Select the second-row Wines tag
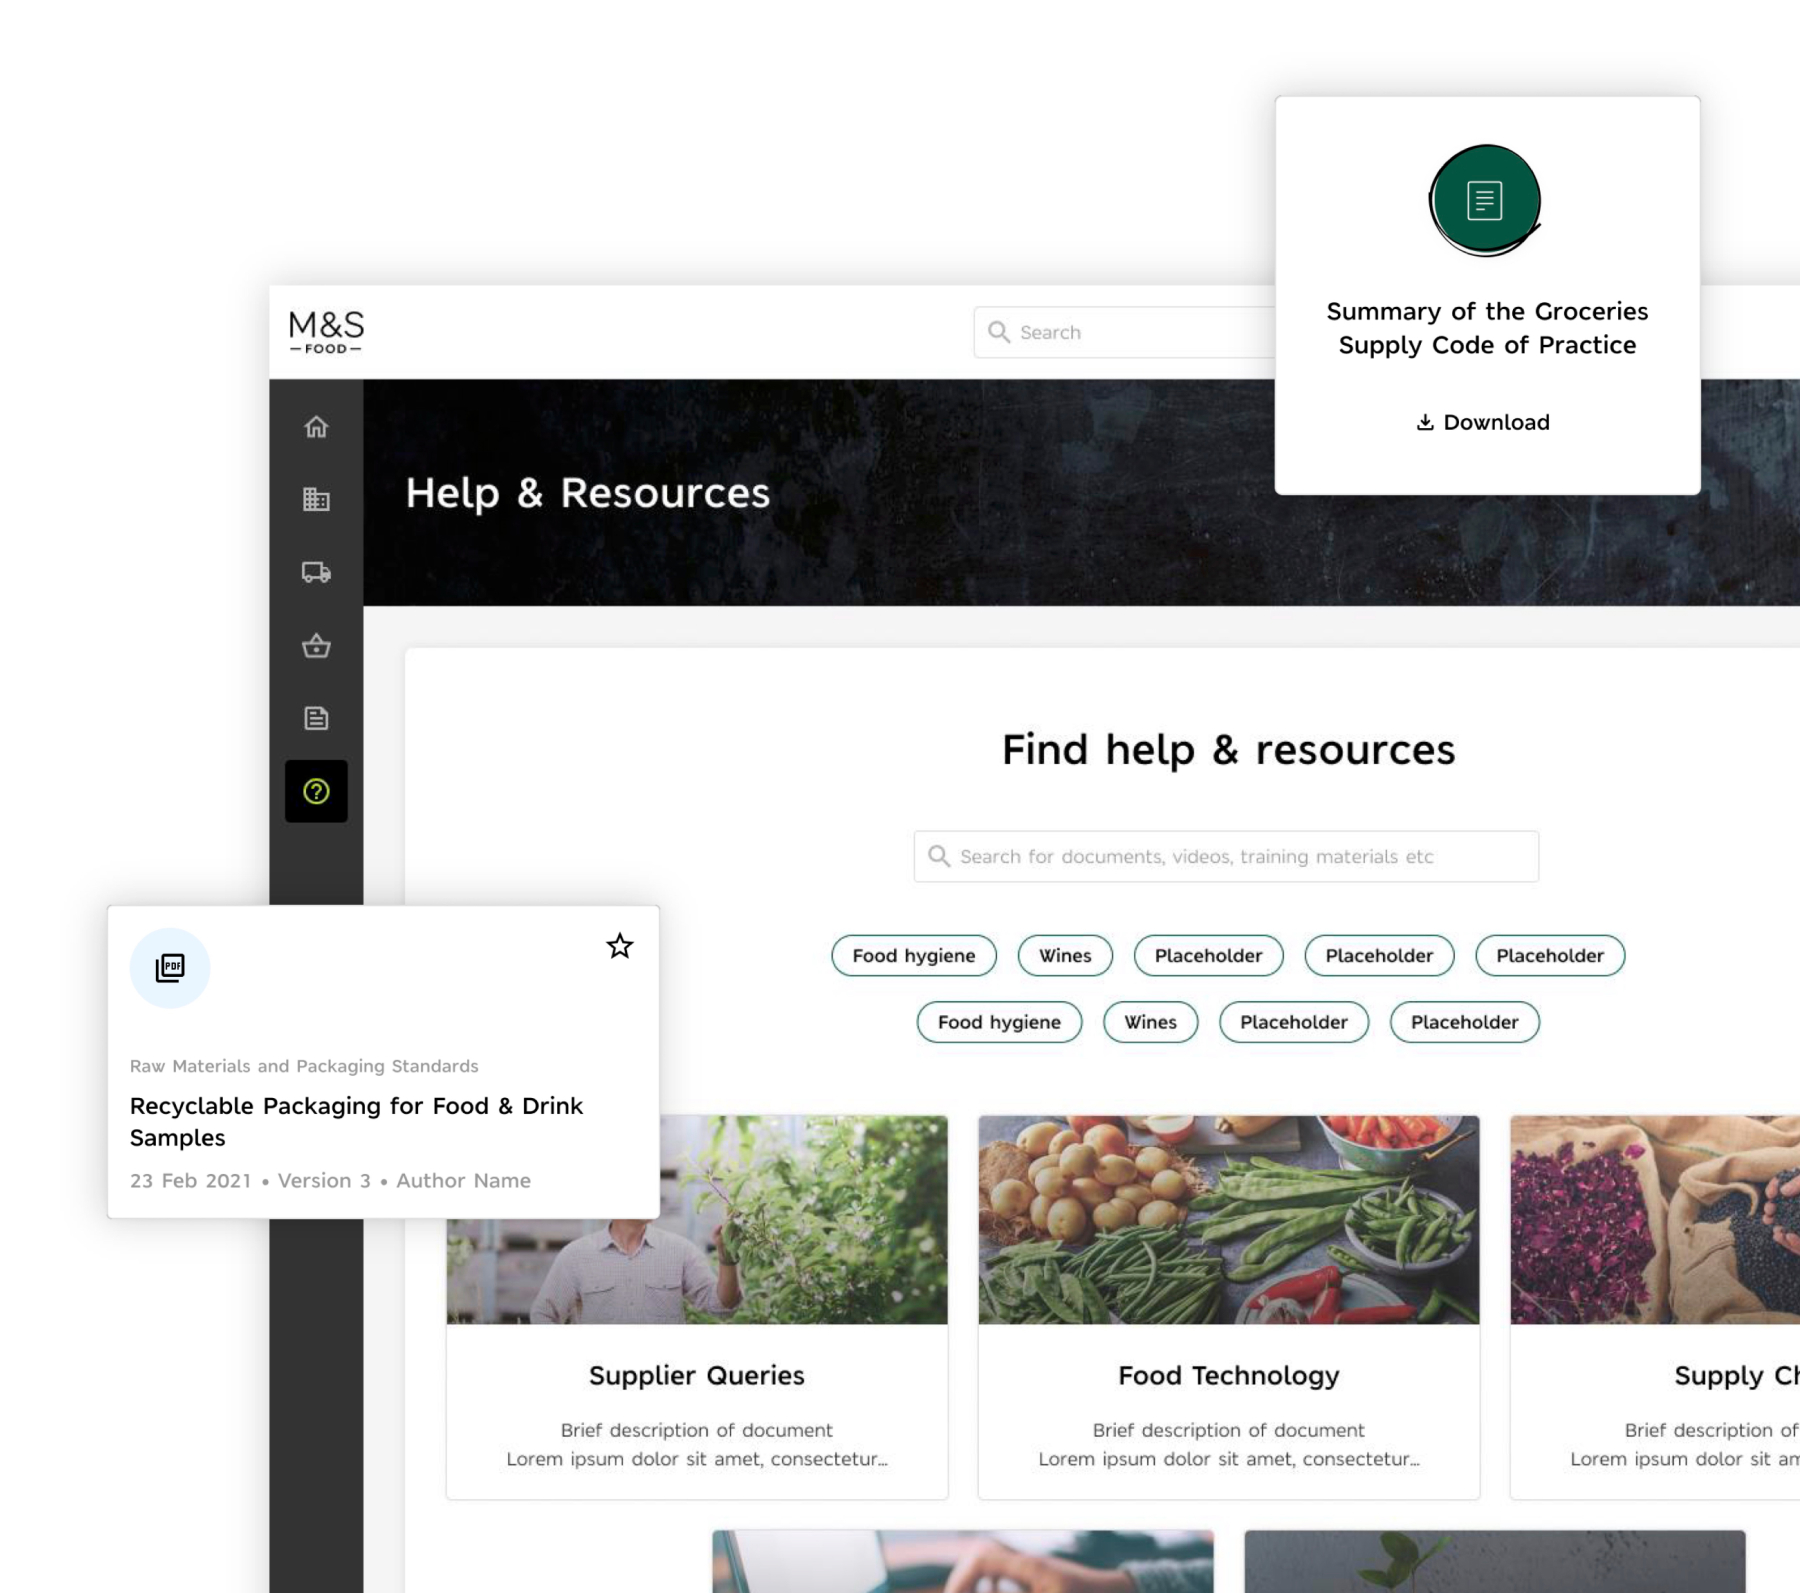Image resolution: width=1800 pixels, height=1593 pixels. (x=1150, y=1022)
